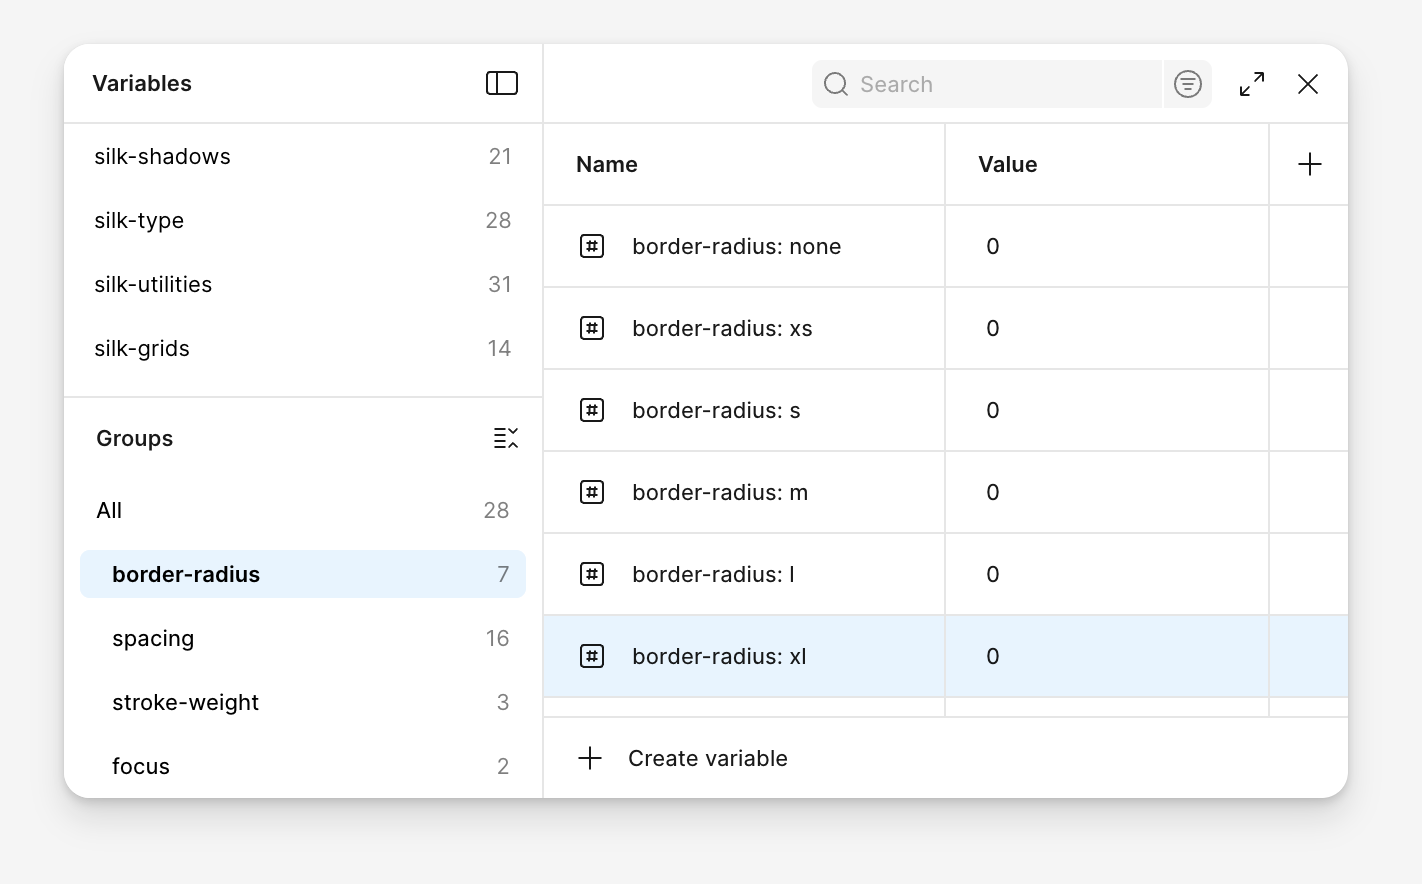Edit value of border-radius: s

pyautogui.click(x=1105, y=410)
